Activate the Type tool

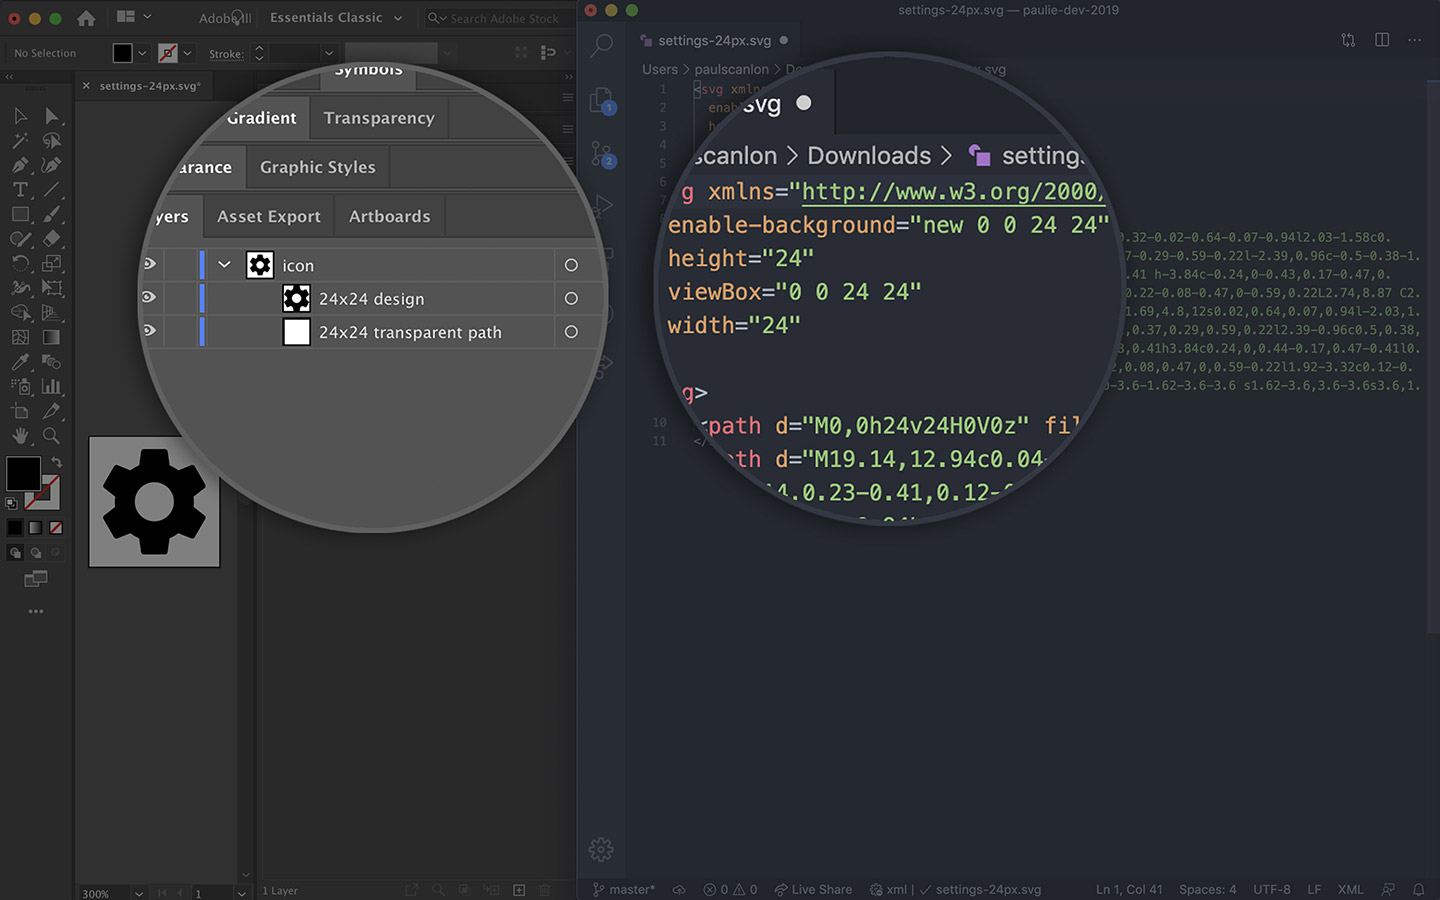click(20, 190)
